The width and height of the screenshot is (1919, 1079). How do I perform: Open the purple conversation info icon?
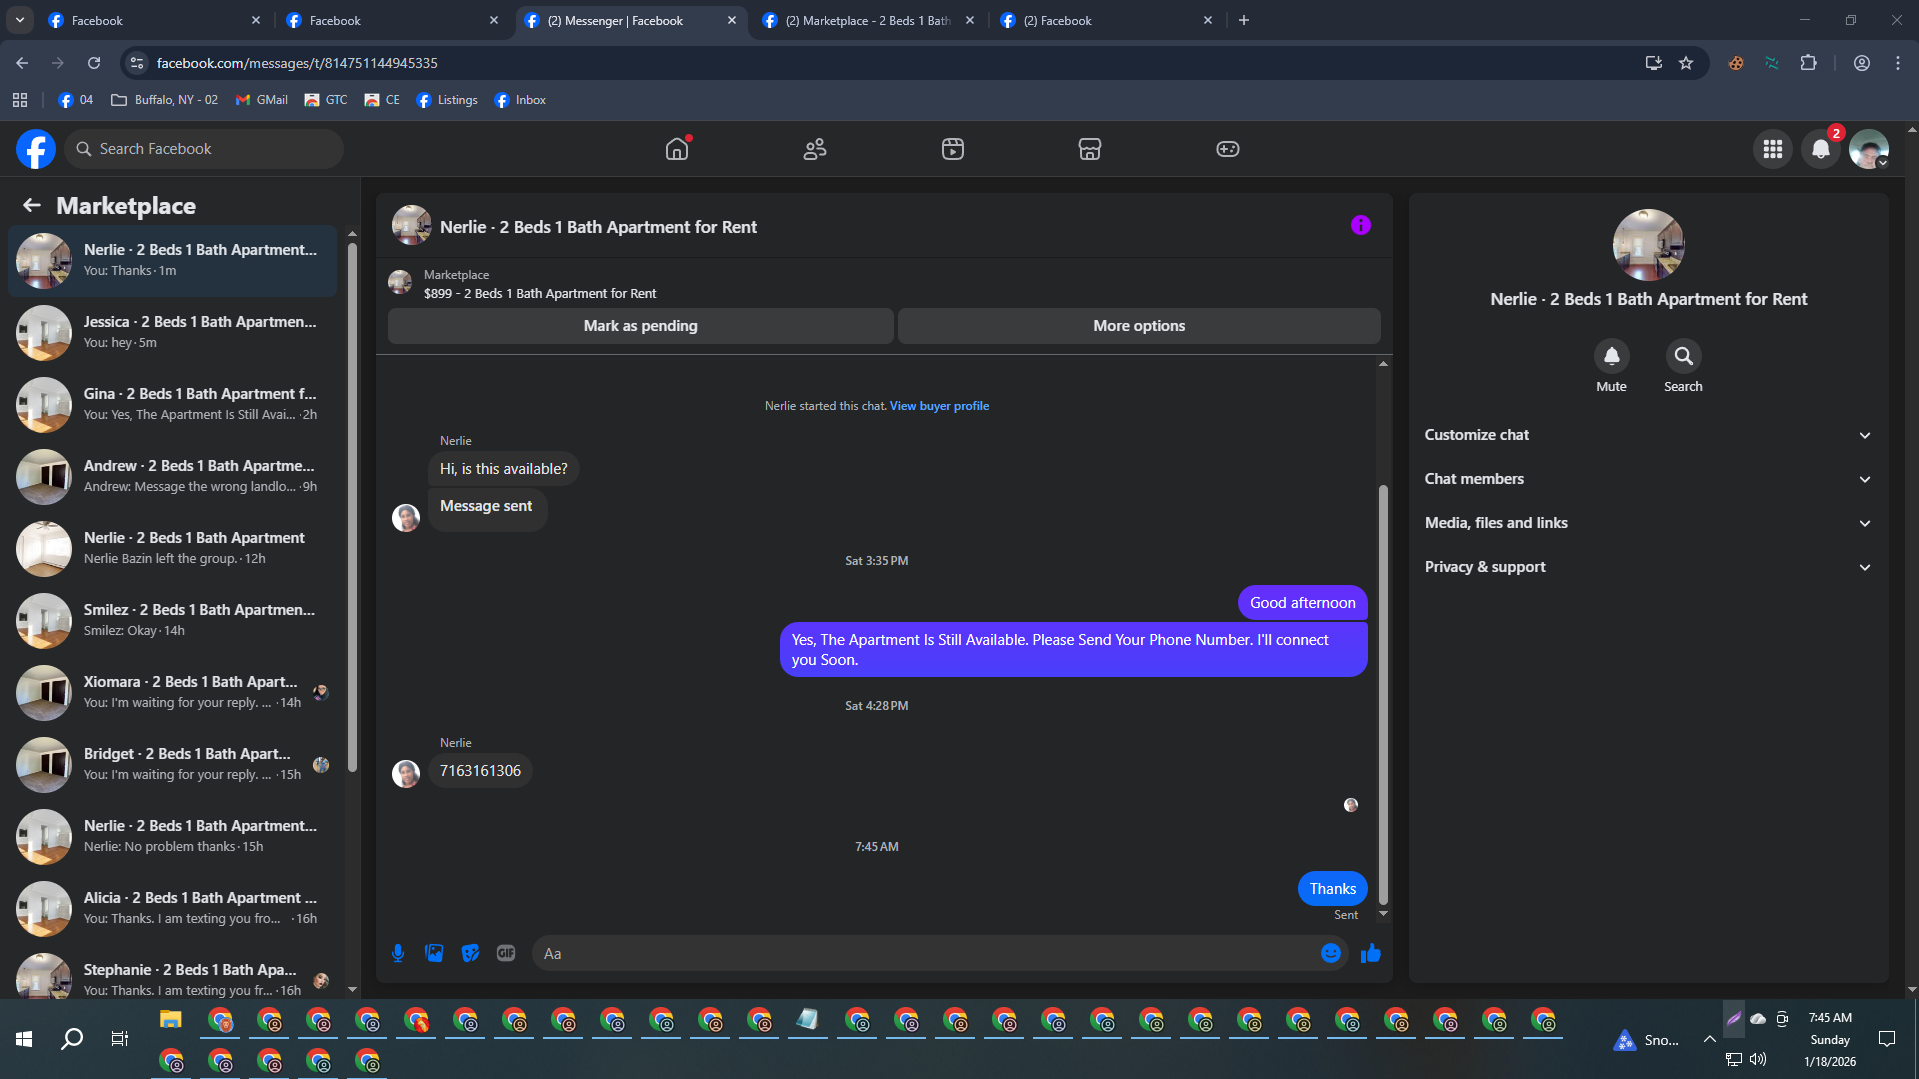1360,225
